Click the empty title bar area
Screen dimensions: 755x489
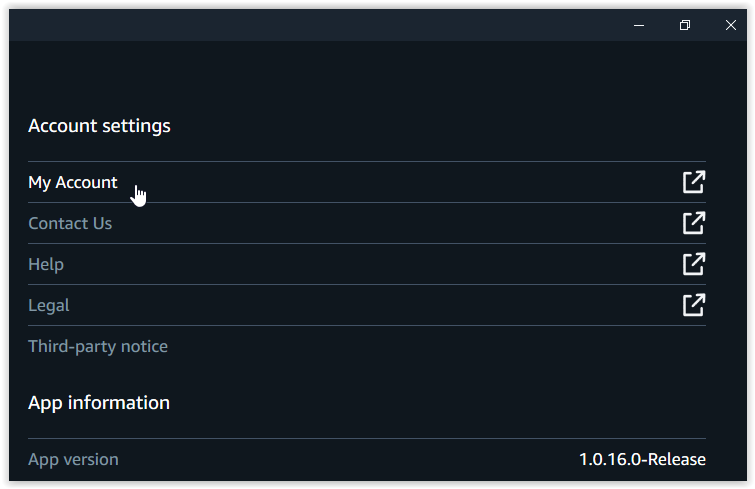pos(300,25)
